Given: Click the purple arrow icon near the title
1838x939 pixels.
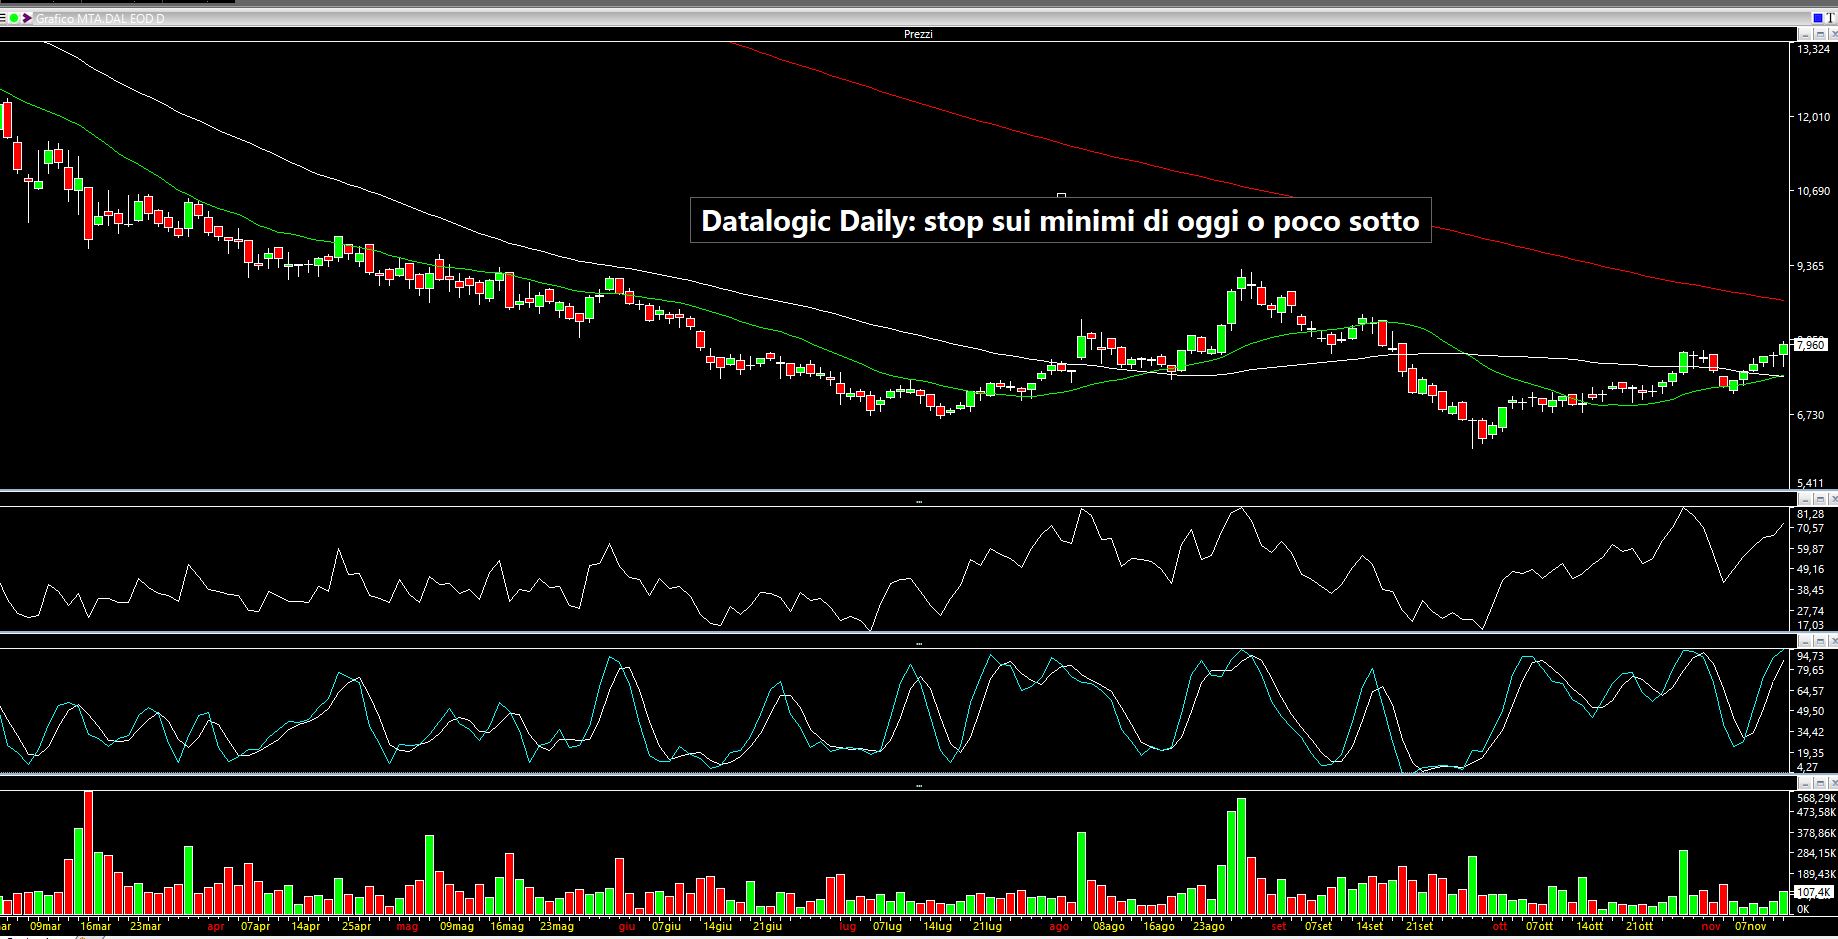Looking at the screenshot, I should click(26, 18).
